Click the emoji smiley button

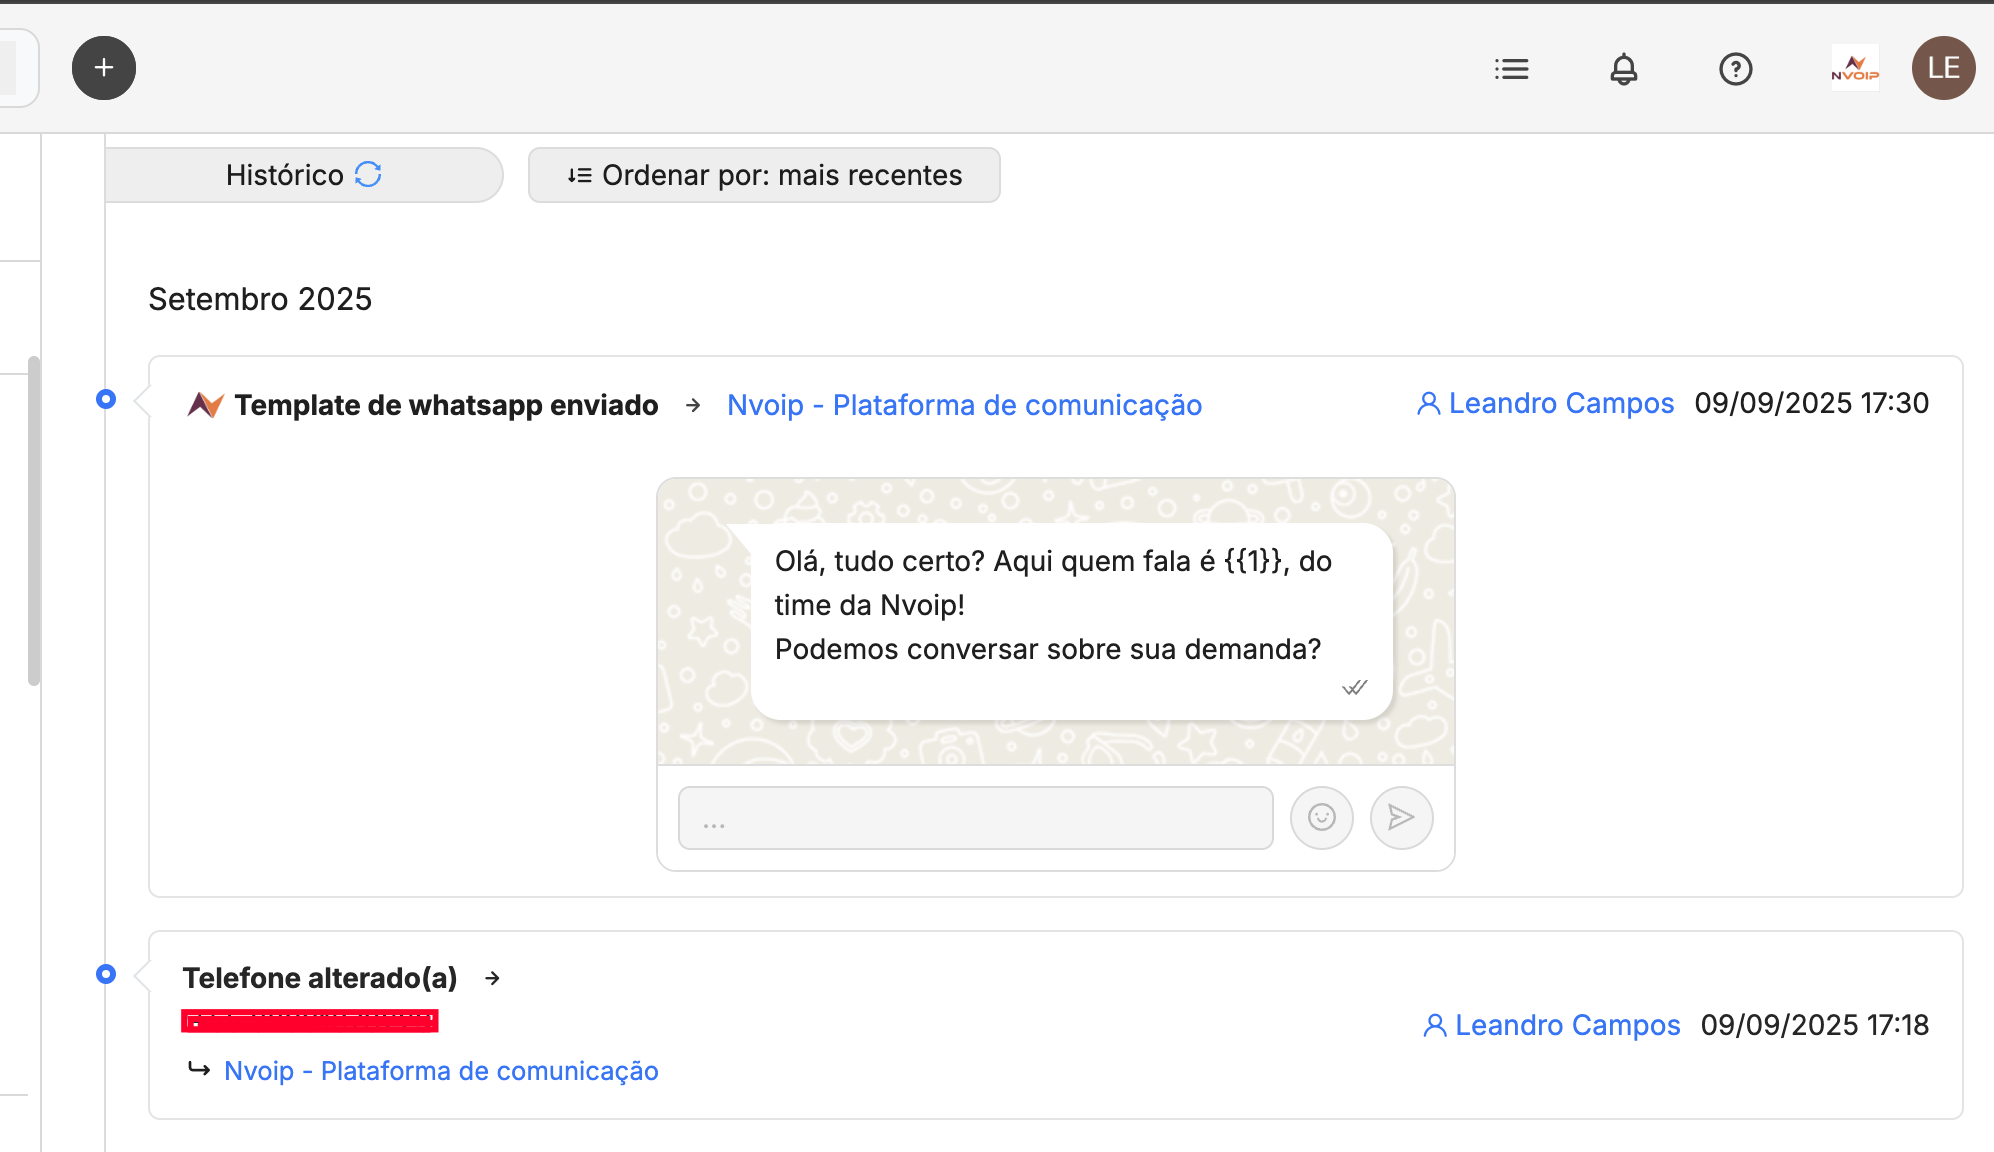point(1321,818)
